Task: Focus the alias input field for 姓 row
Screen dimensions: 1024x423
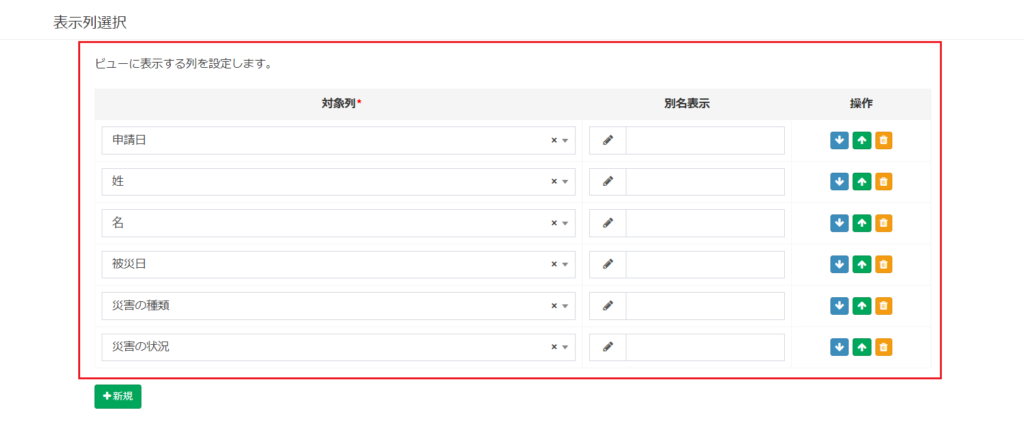Action: tap(705, 181)
